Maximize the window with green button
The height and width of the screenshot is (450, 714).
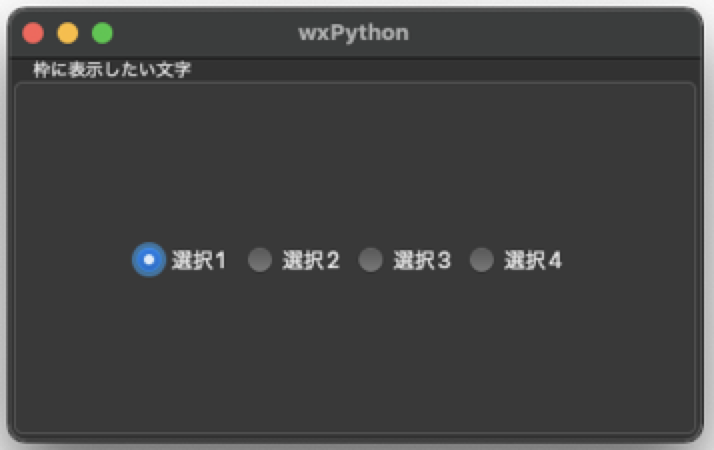point(102,33)
